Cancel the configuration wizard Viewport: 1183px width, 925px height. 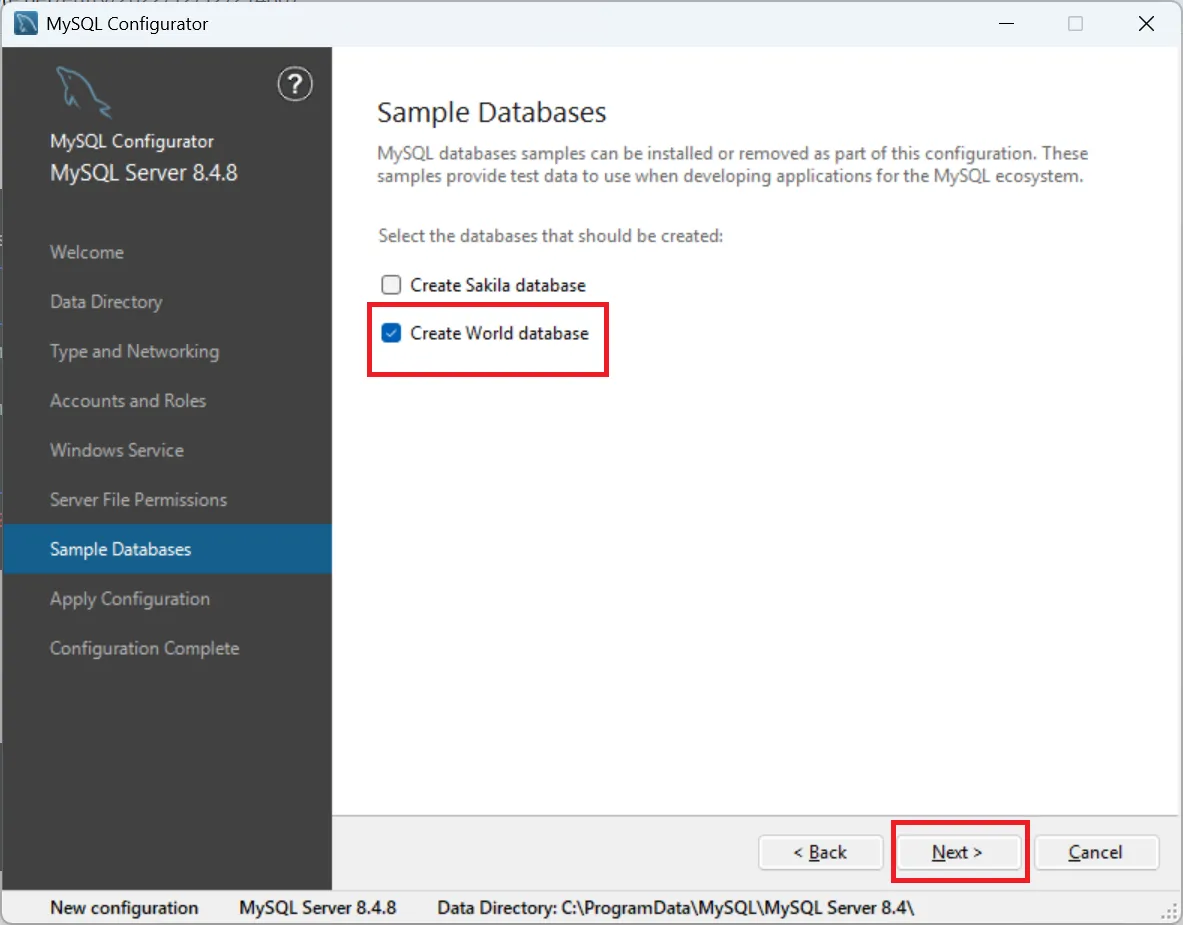pos(1095,853)
